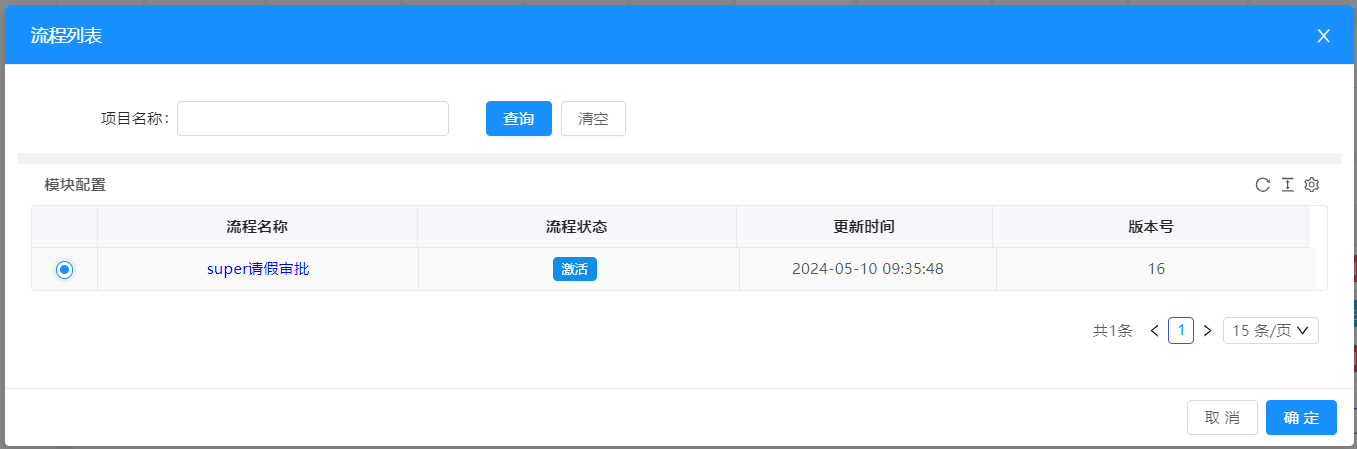Go to next page using right arrow

pos(1207,331)
